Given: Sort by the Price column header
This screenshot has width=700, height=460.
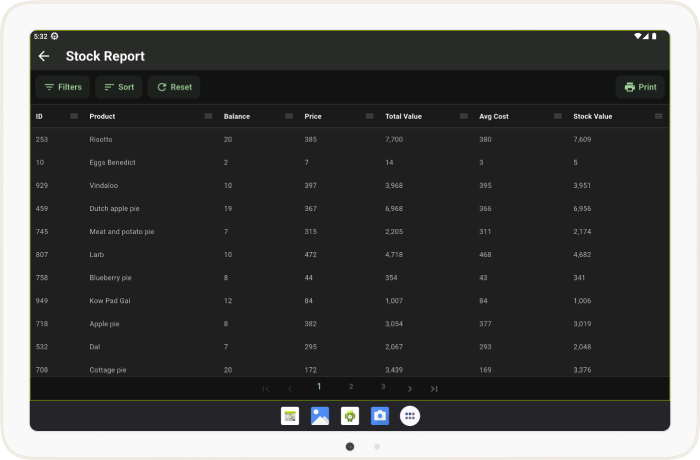Looking at the screenshot, I should click(313, 117).
